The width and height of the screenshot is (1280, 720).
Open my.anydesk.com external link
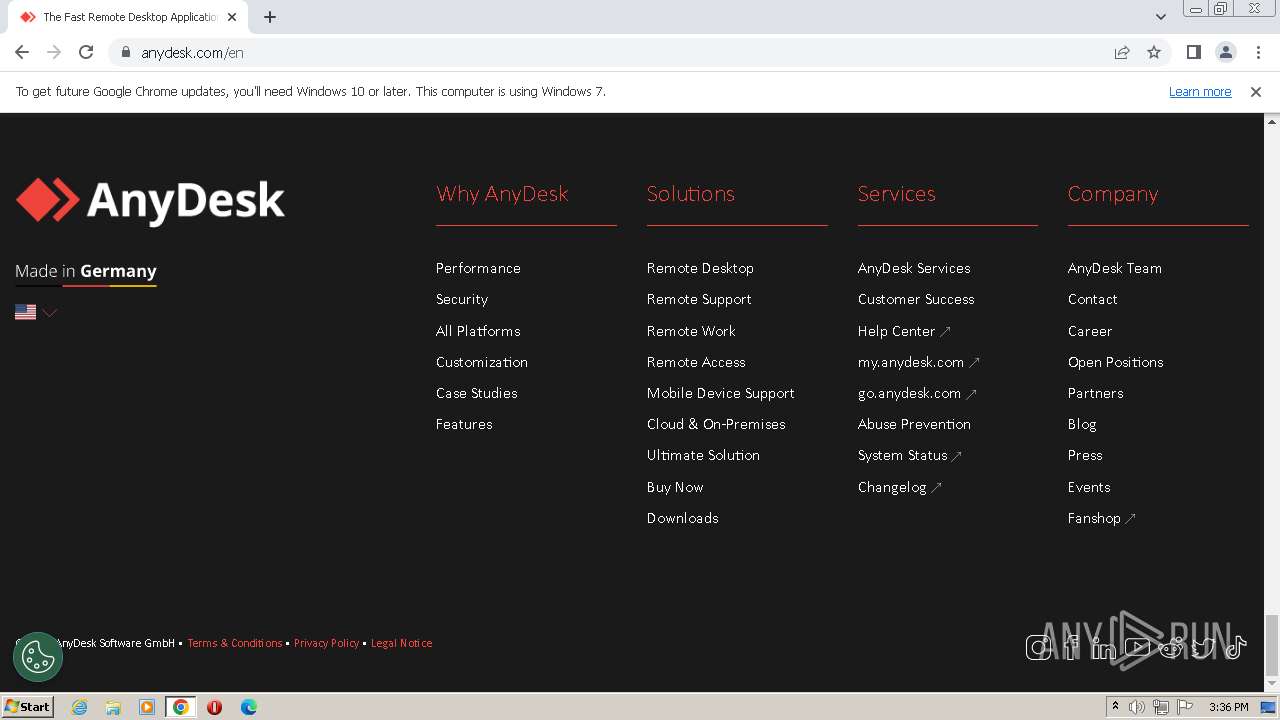coord(918,362)
